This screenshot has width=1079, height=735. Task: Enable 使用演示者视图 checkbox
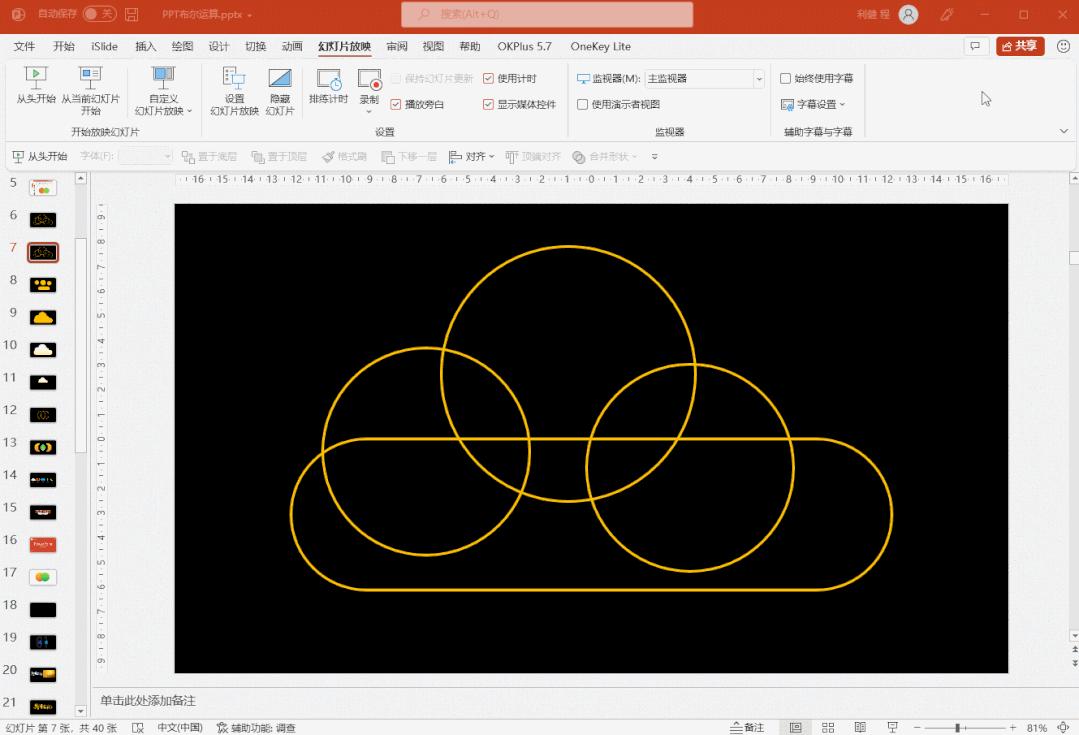[x=583, y=104]
